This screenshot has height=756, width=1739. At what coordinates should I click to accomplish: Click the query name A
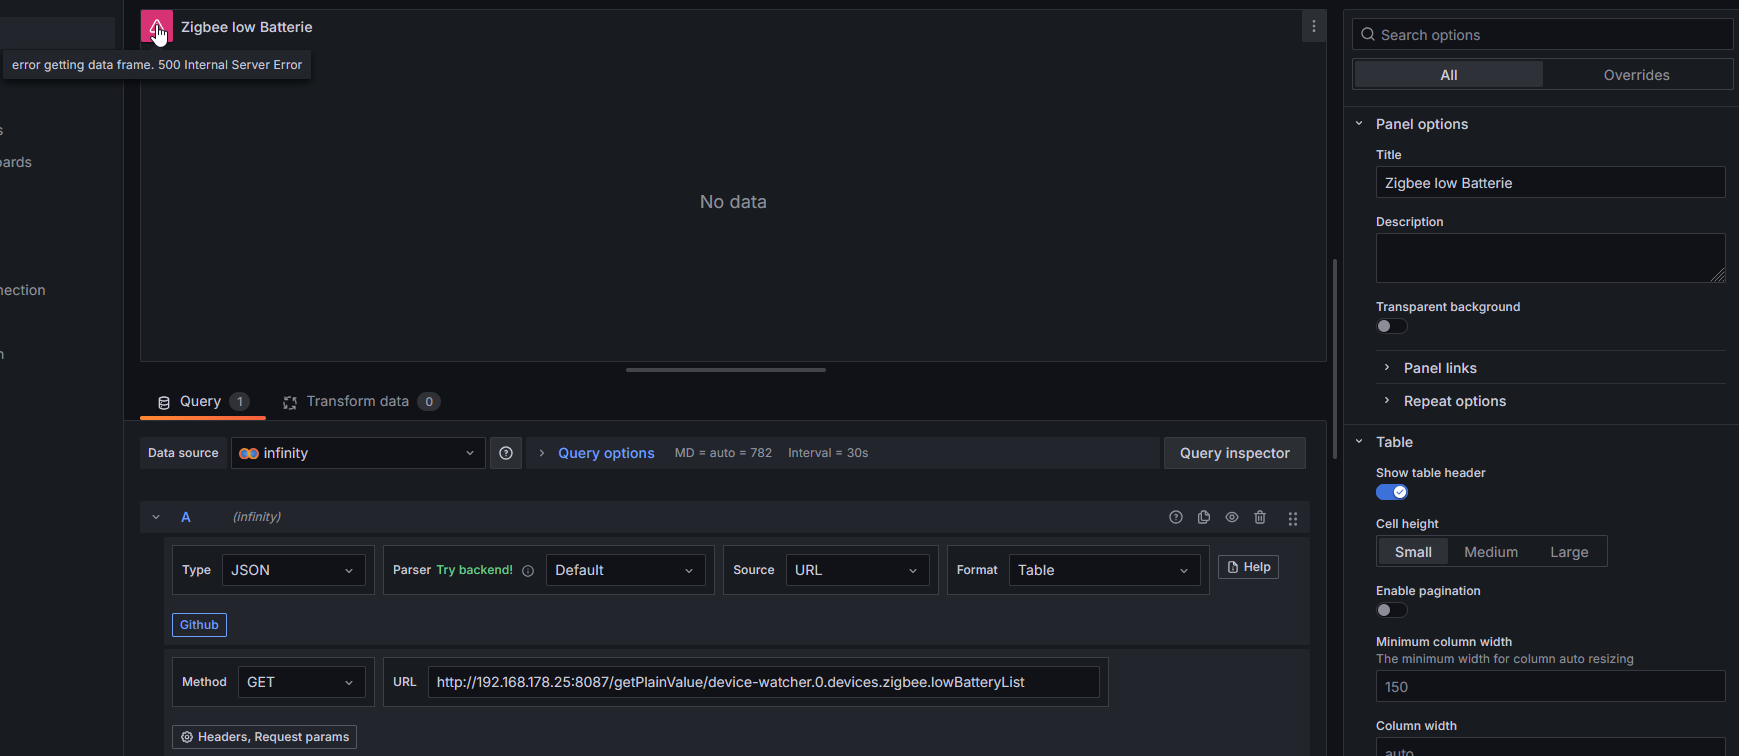tap(185, 517)
